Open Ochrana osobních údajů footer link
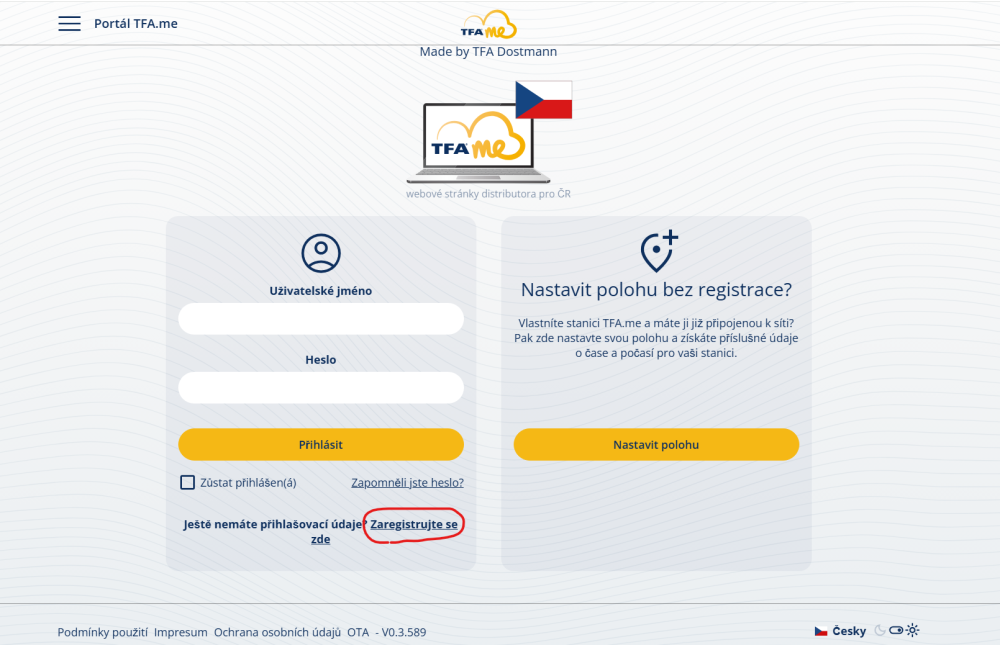 (x=277, y=632)
